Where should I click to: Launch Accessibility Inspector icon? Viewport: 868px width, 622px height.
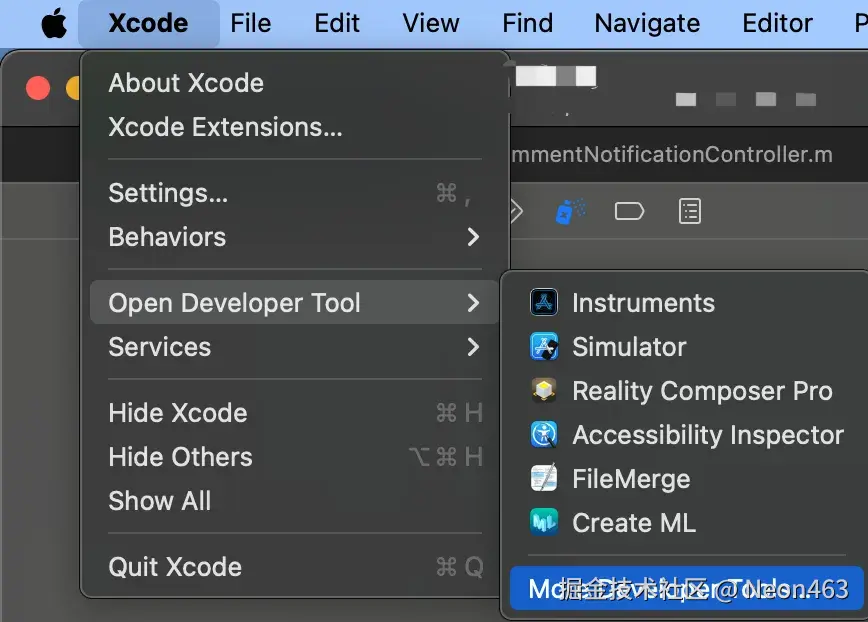coord(544,434)
